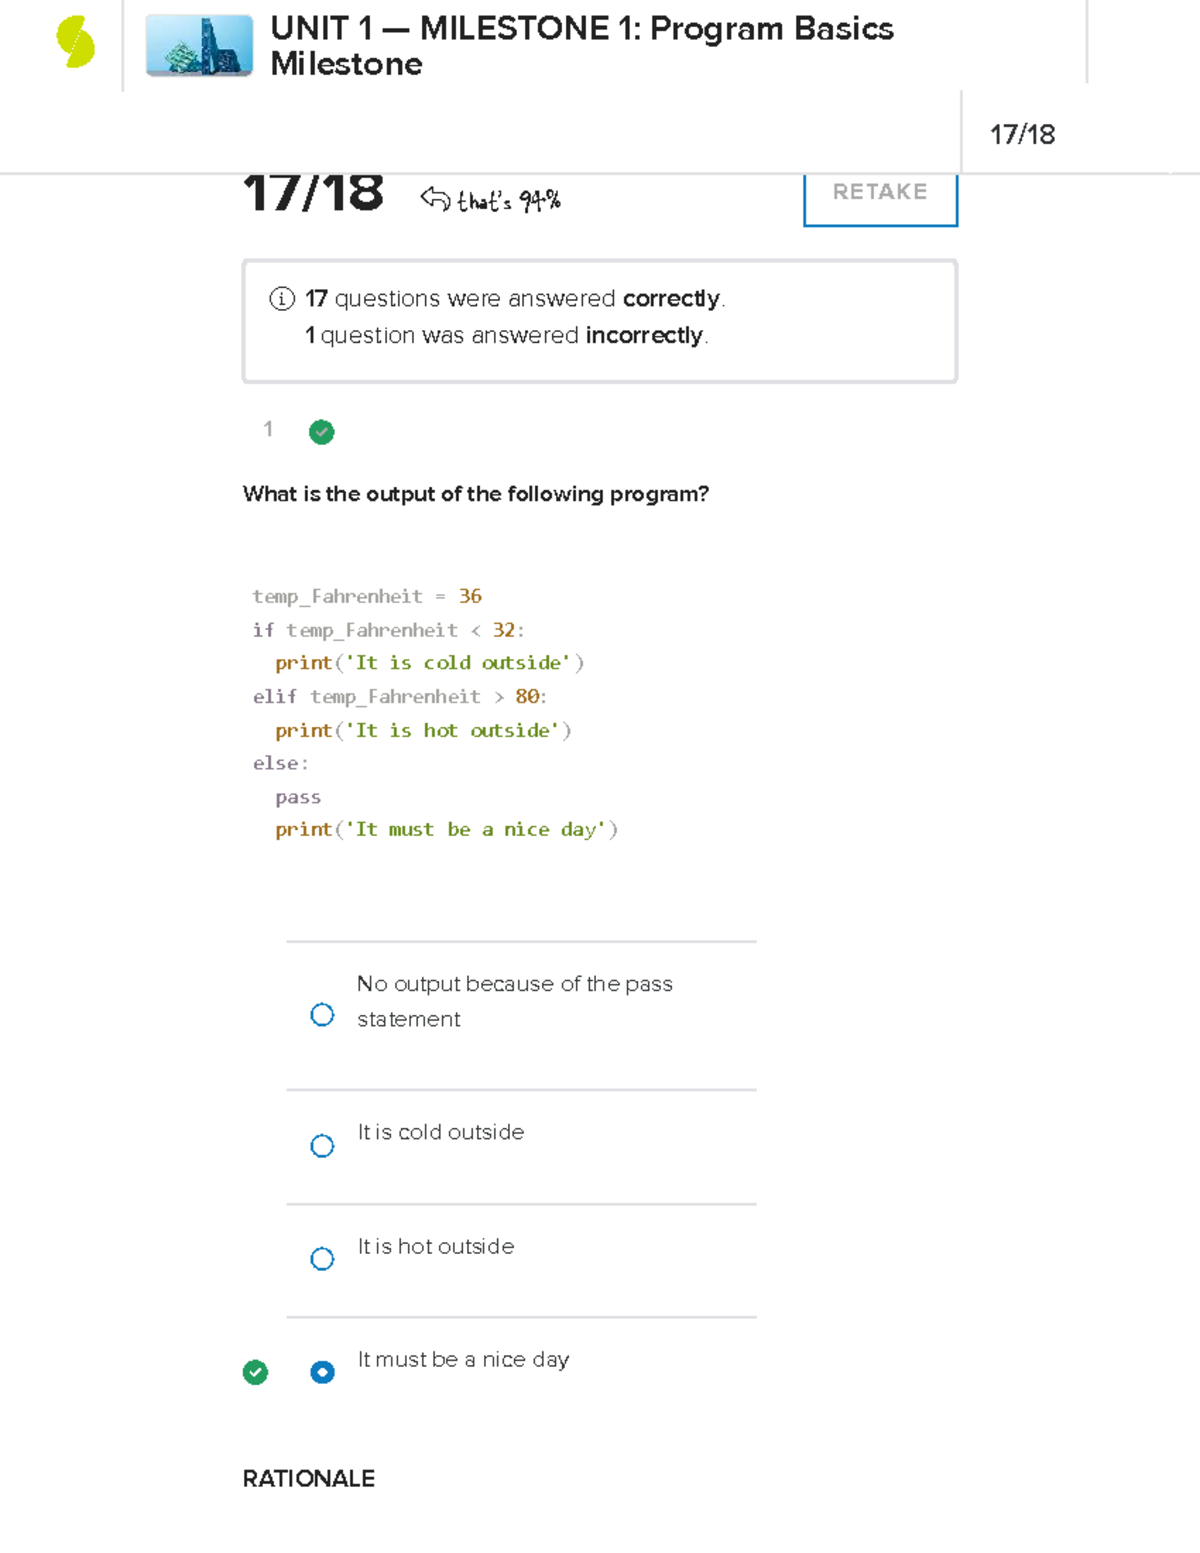Choose the 'It is hot outside' radio button
Image resolution: width=1200 pixels, height=1553 pixels.
pyautogui.click(x=322, y=1259)
